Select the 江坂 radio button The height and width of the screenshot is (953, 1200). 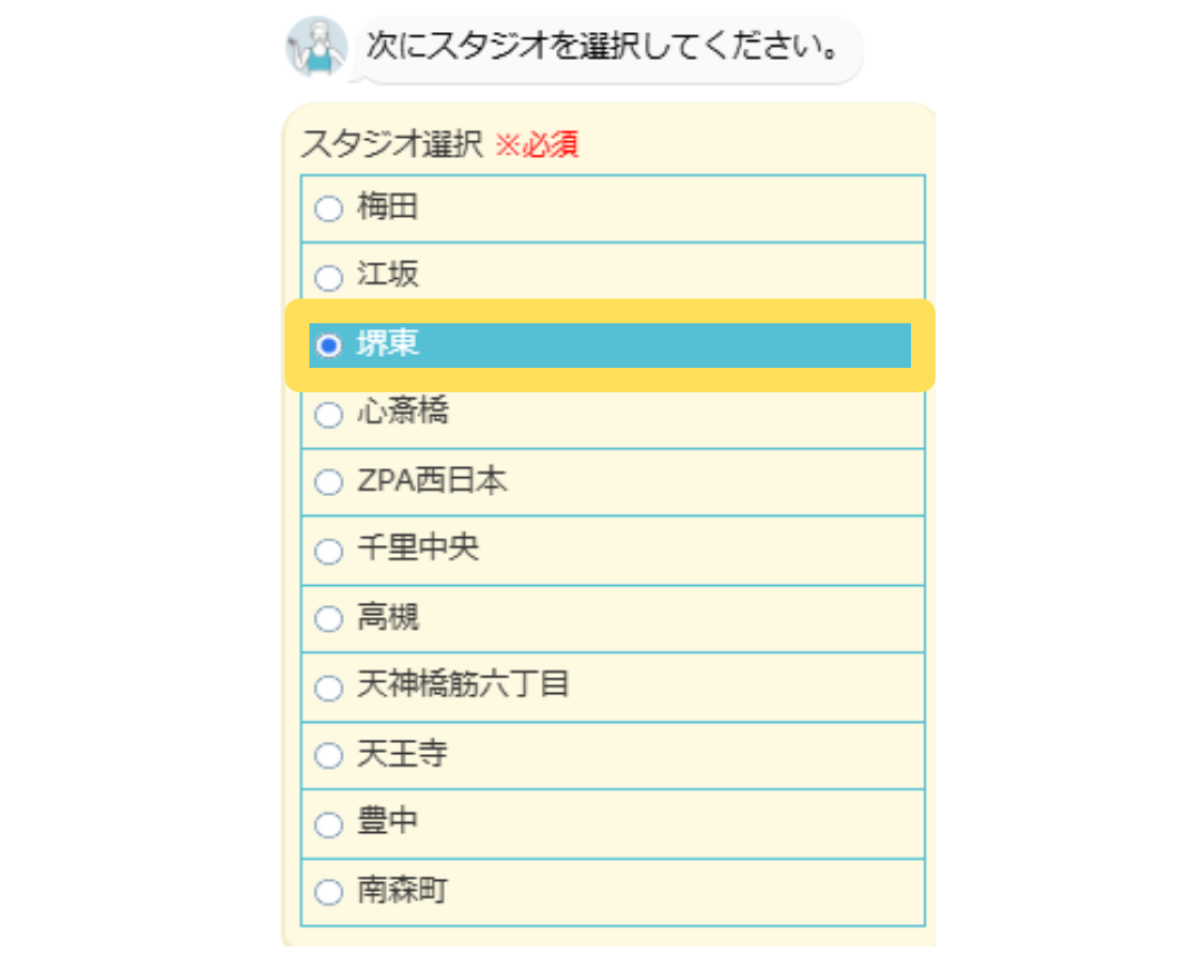[x=328, y=277]
